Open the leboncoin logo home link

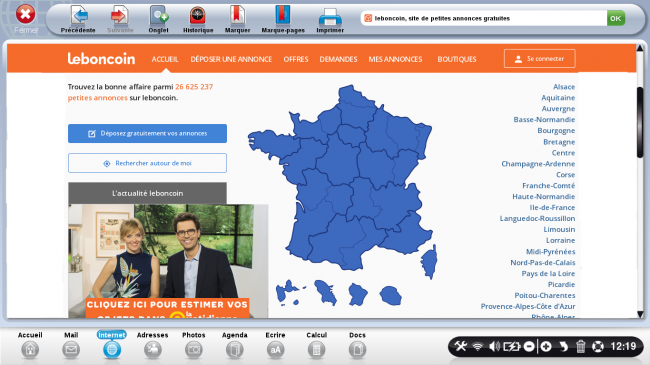pos(101,59)
